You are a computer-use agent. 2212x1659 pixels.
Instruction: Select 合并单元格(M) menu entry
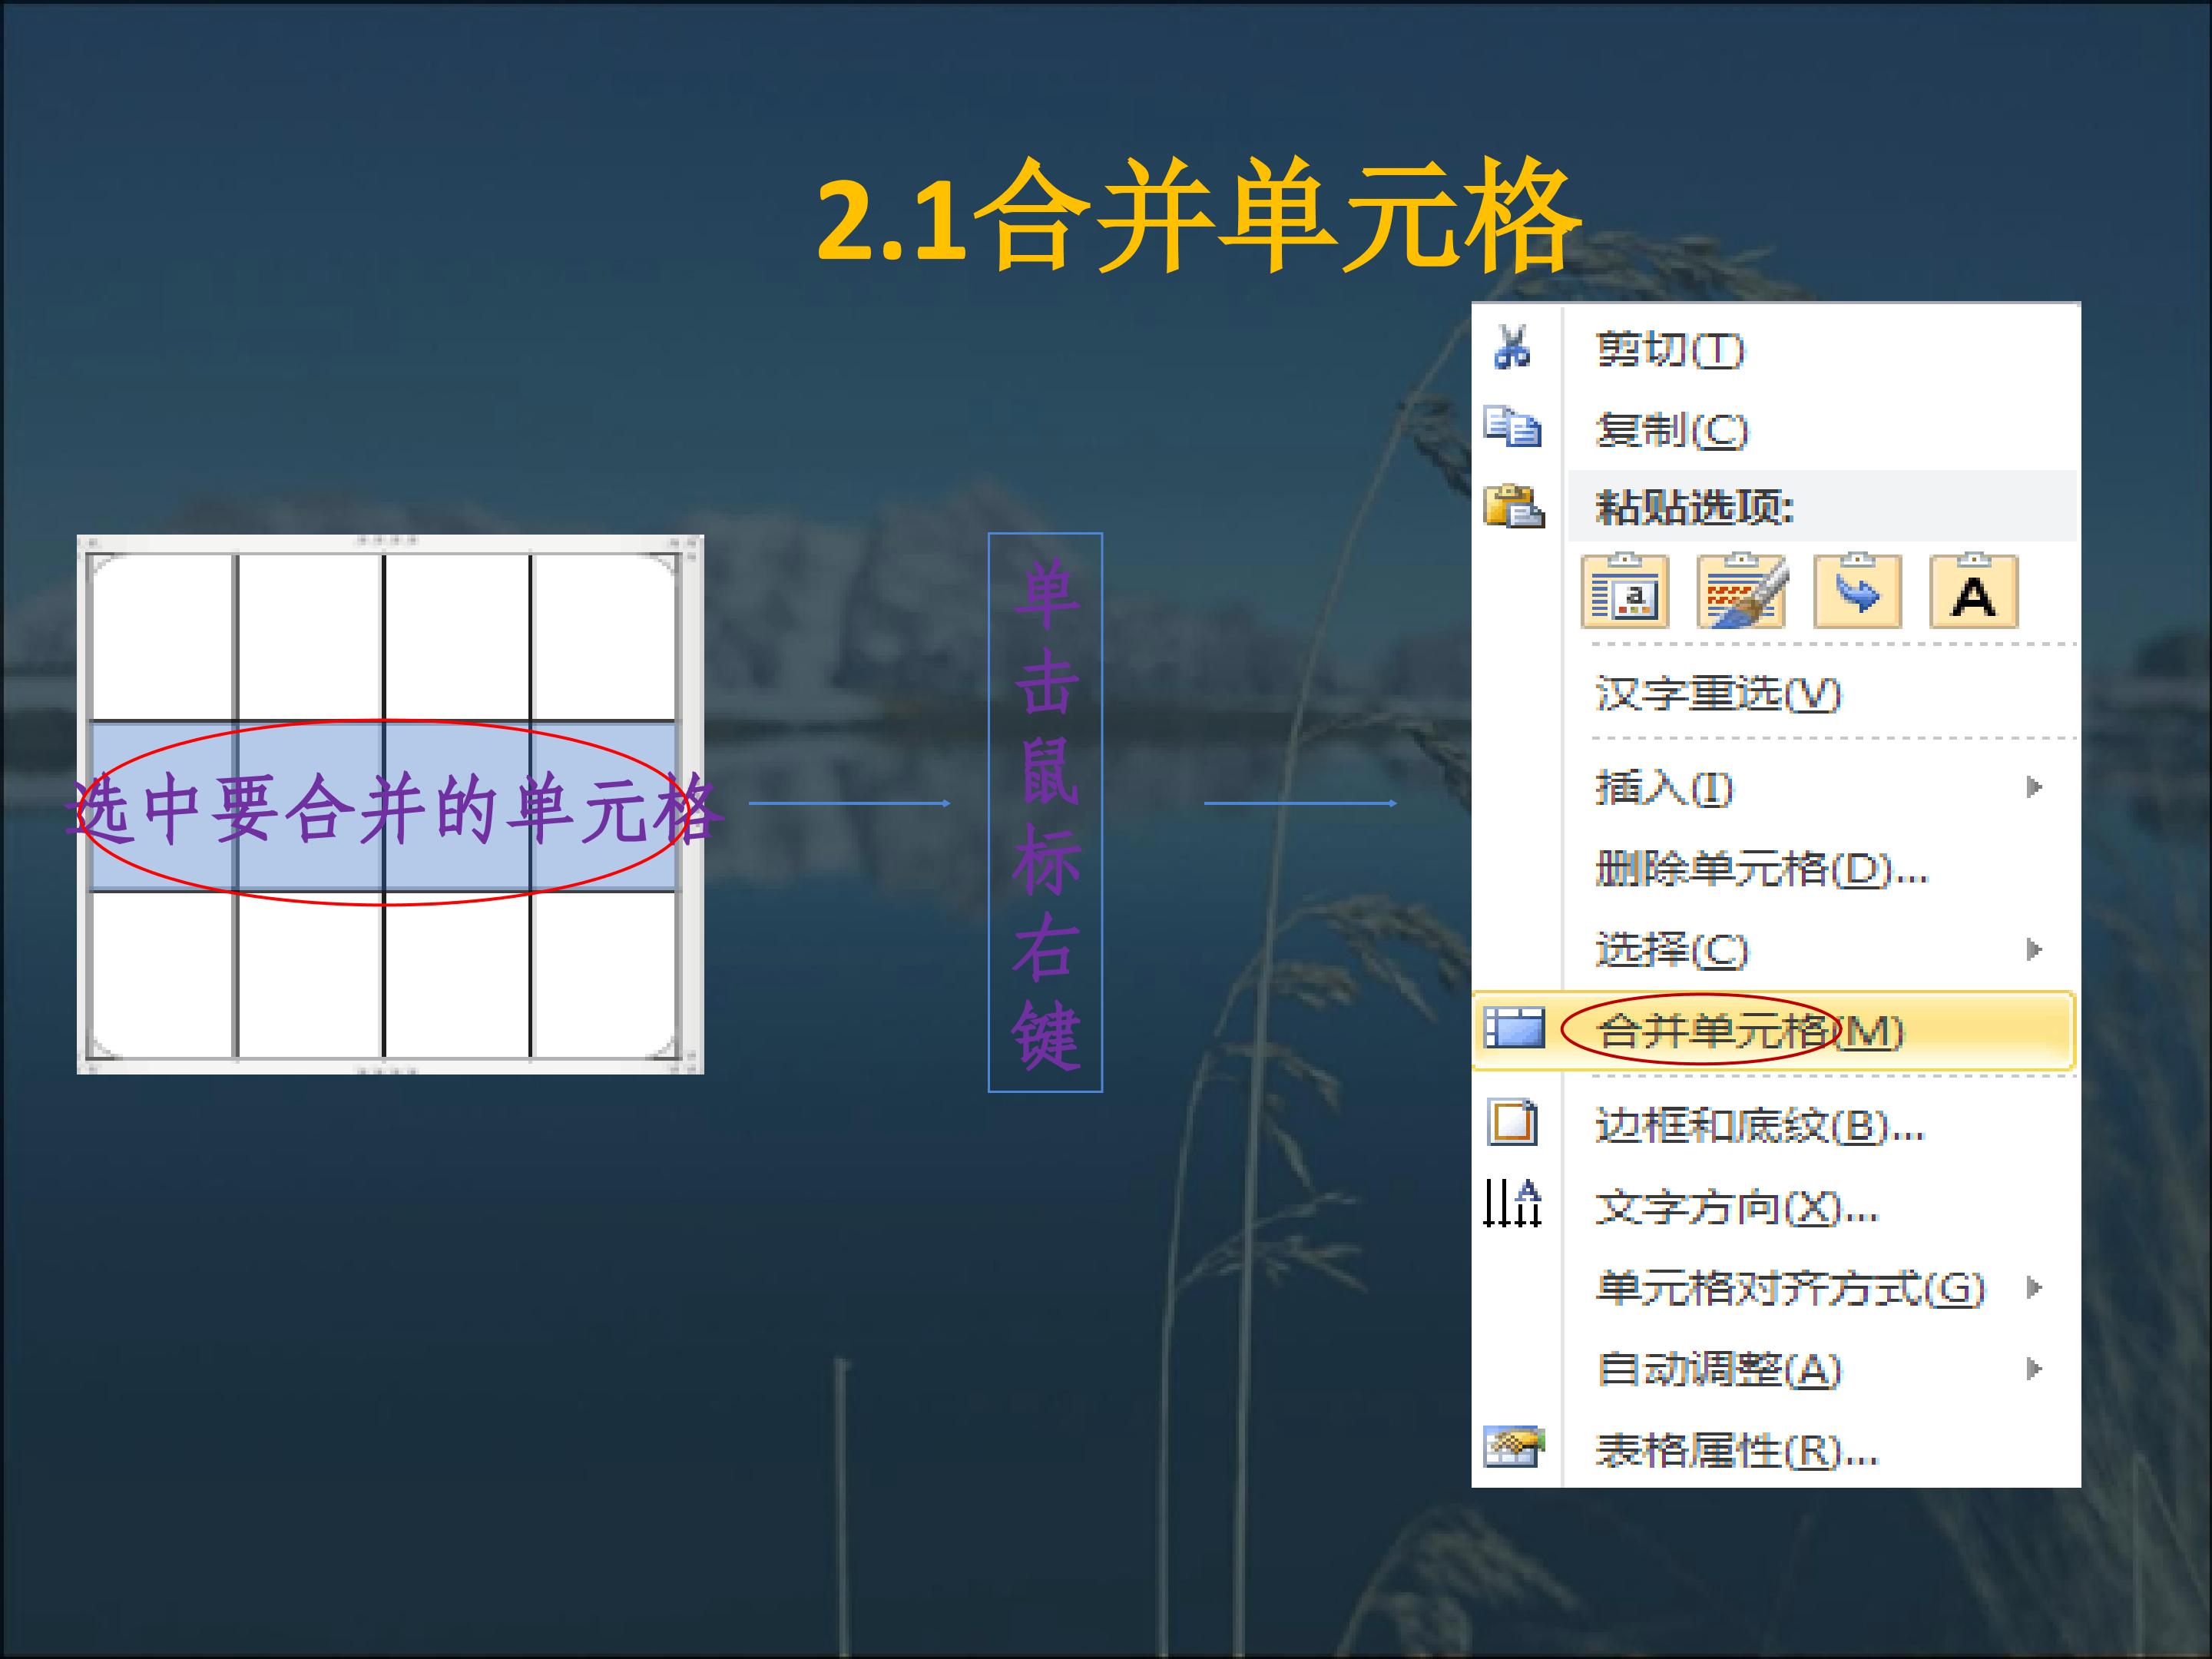coord(1750,1031)
